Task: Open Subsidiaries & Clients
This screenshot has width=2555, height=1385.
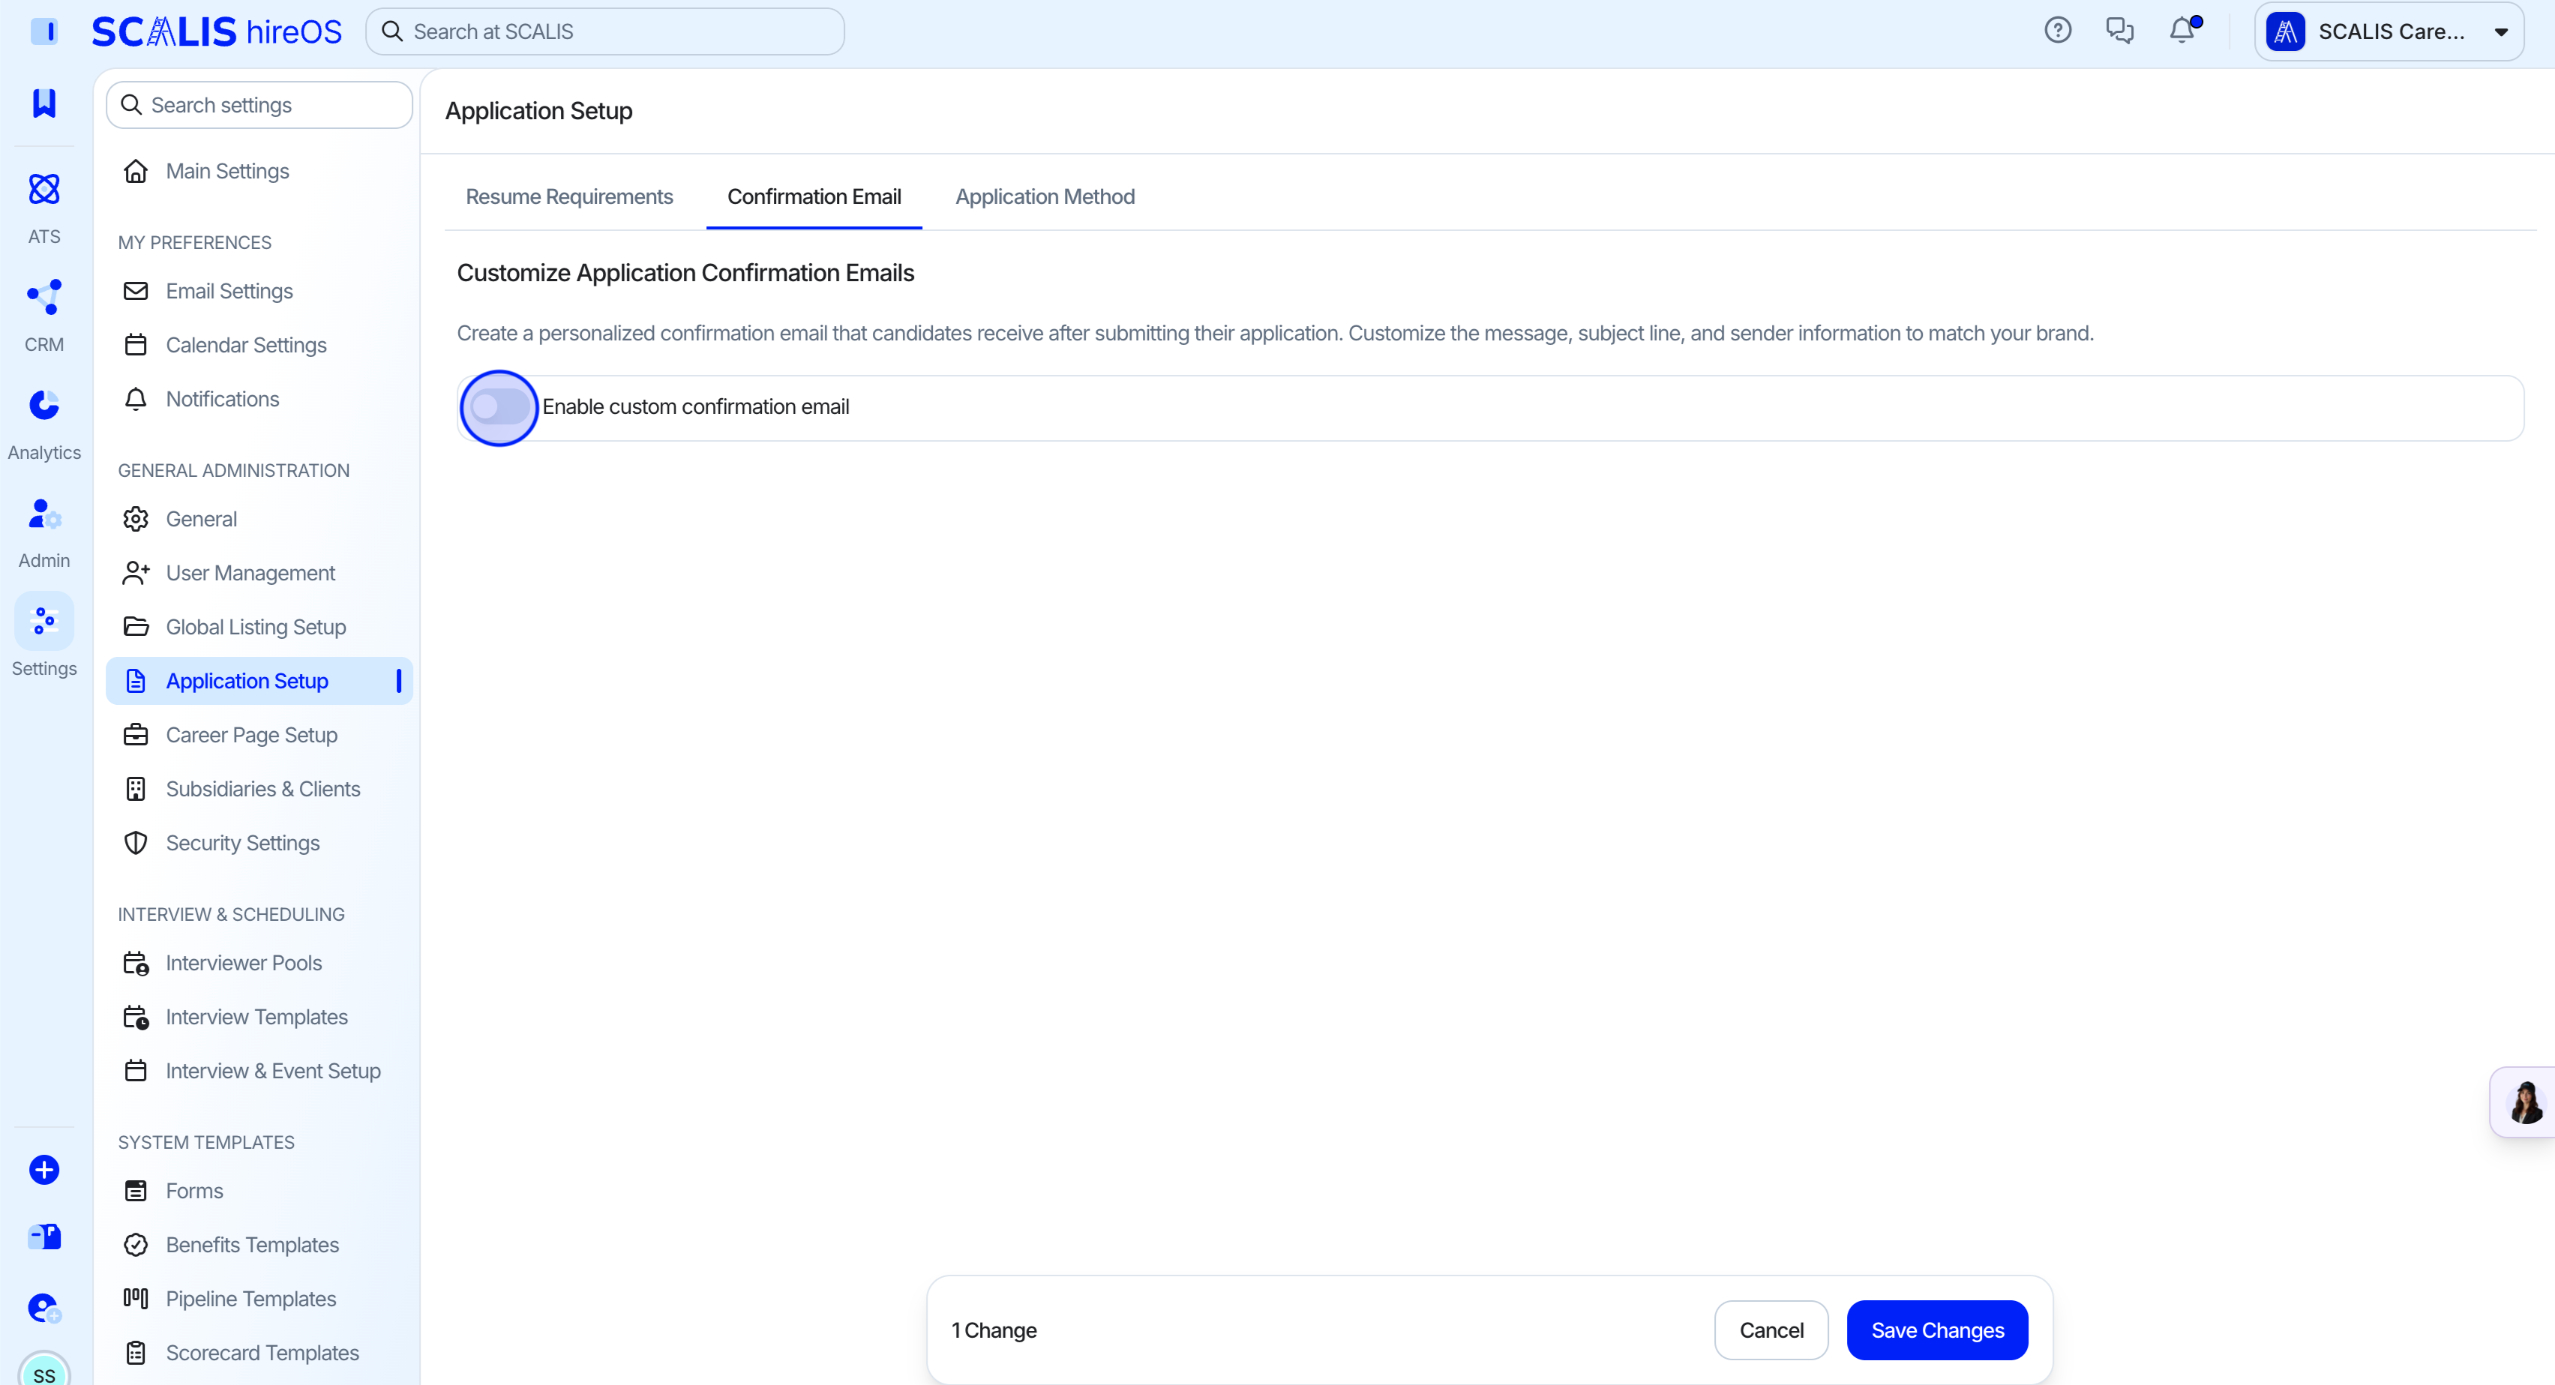Action: click(259, 789)
